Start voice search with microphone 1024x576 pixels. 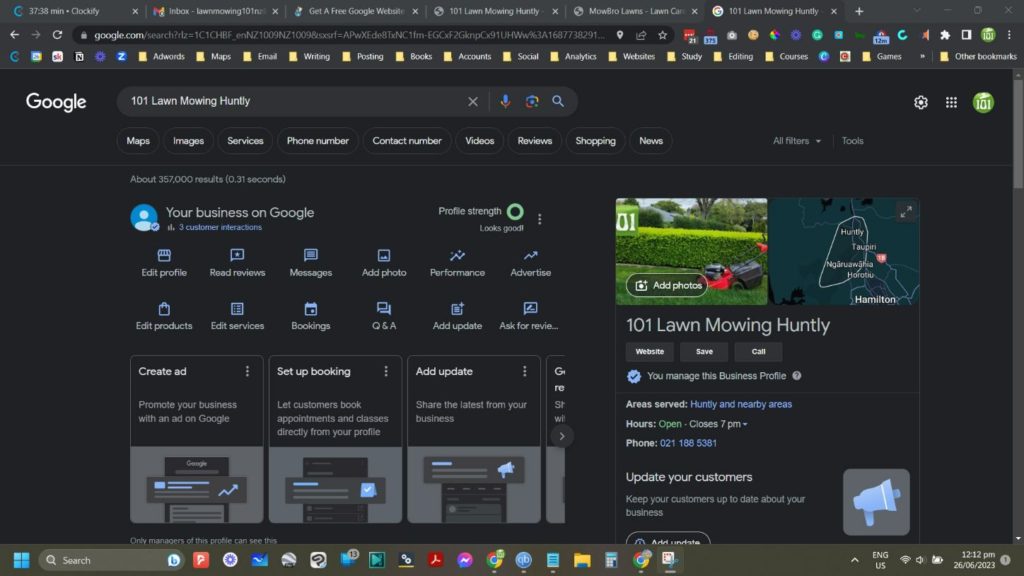coord(505,101)
